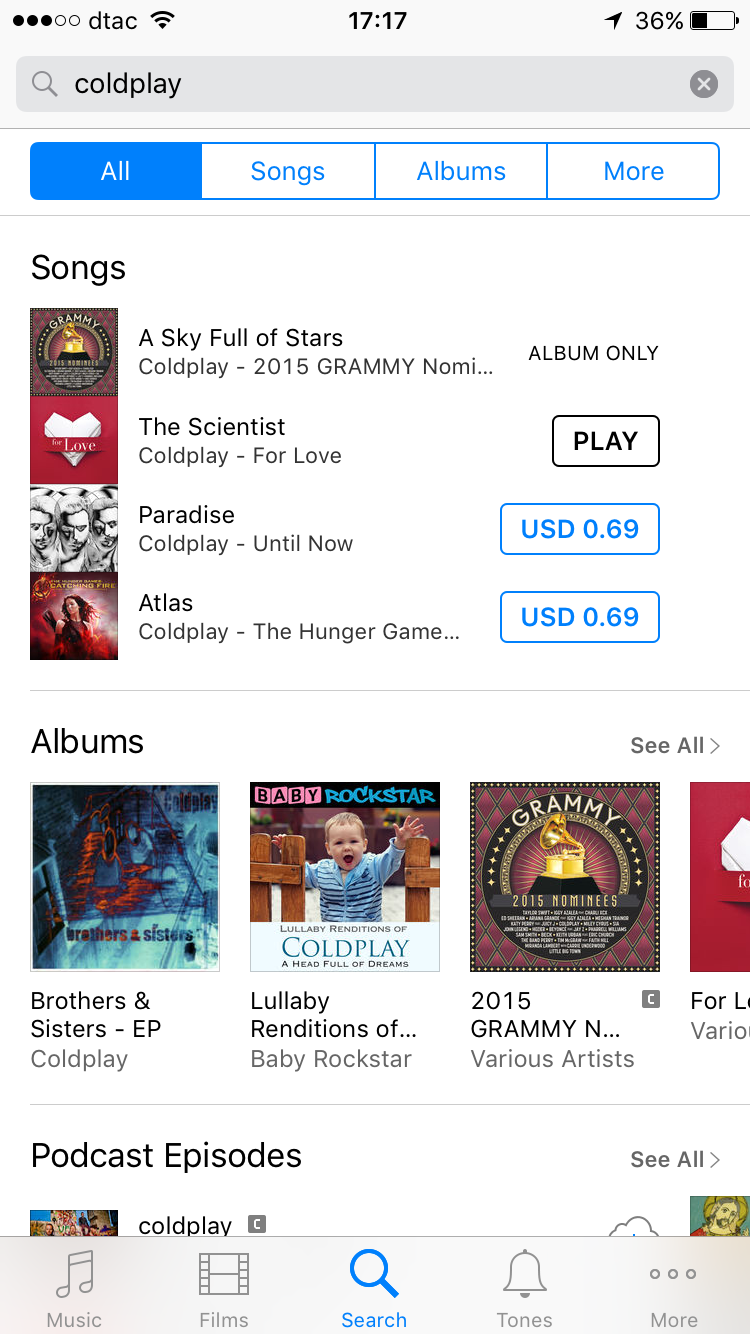Play The Scientist preview with PLAY button
The height and width of the screenshot is (1334, 750).
pyautogui.click(x=606, y=441)
